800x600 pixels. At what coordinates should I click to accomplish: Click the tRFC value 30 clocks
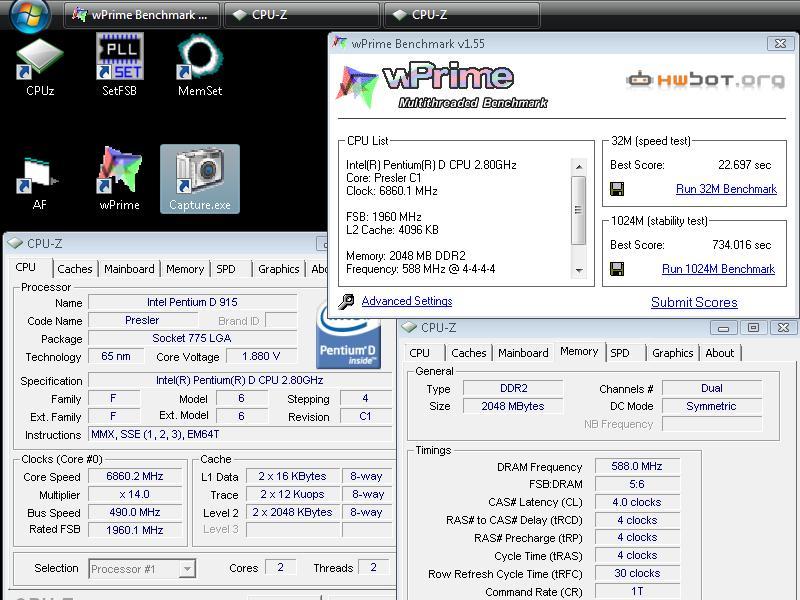(637, 573)
